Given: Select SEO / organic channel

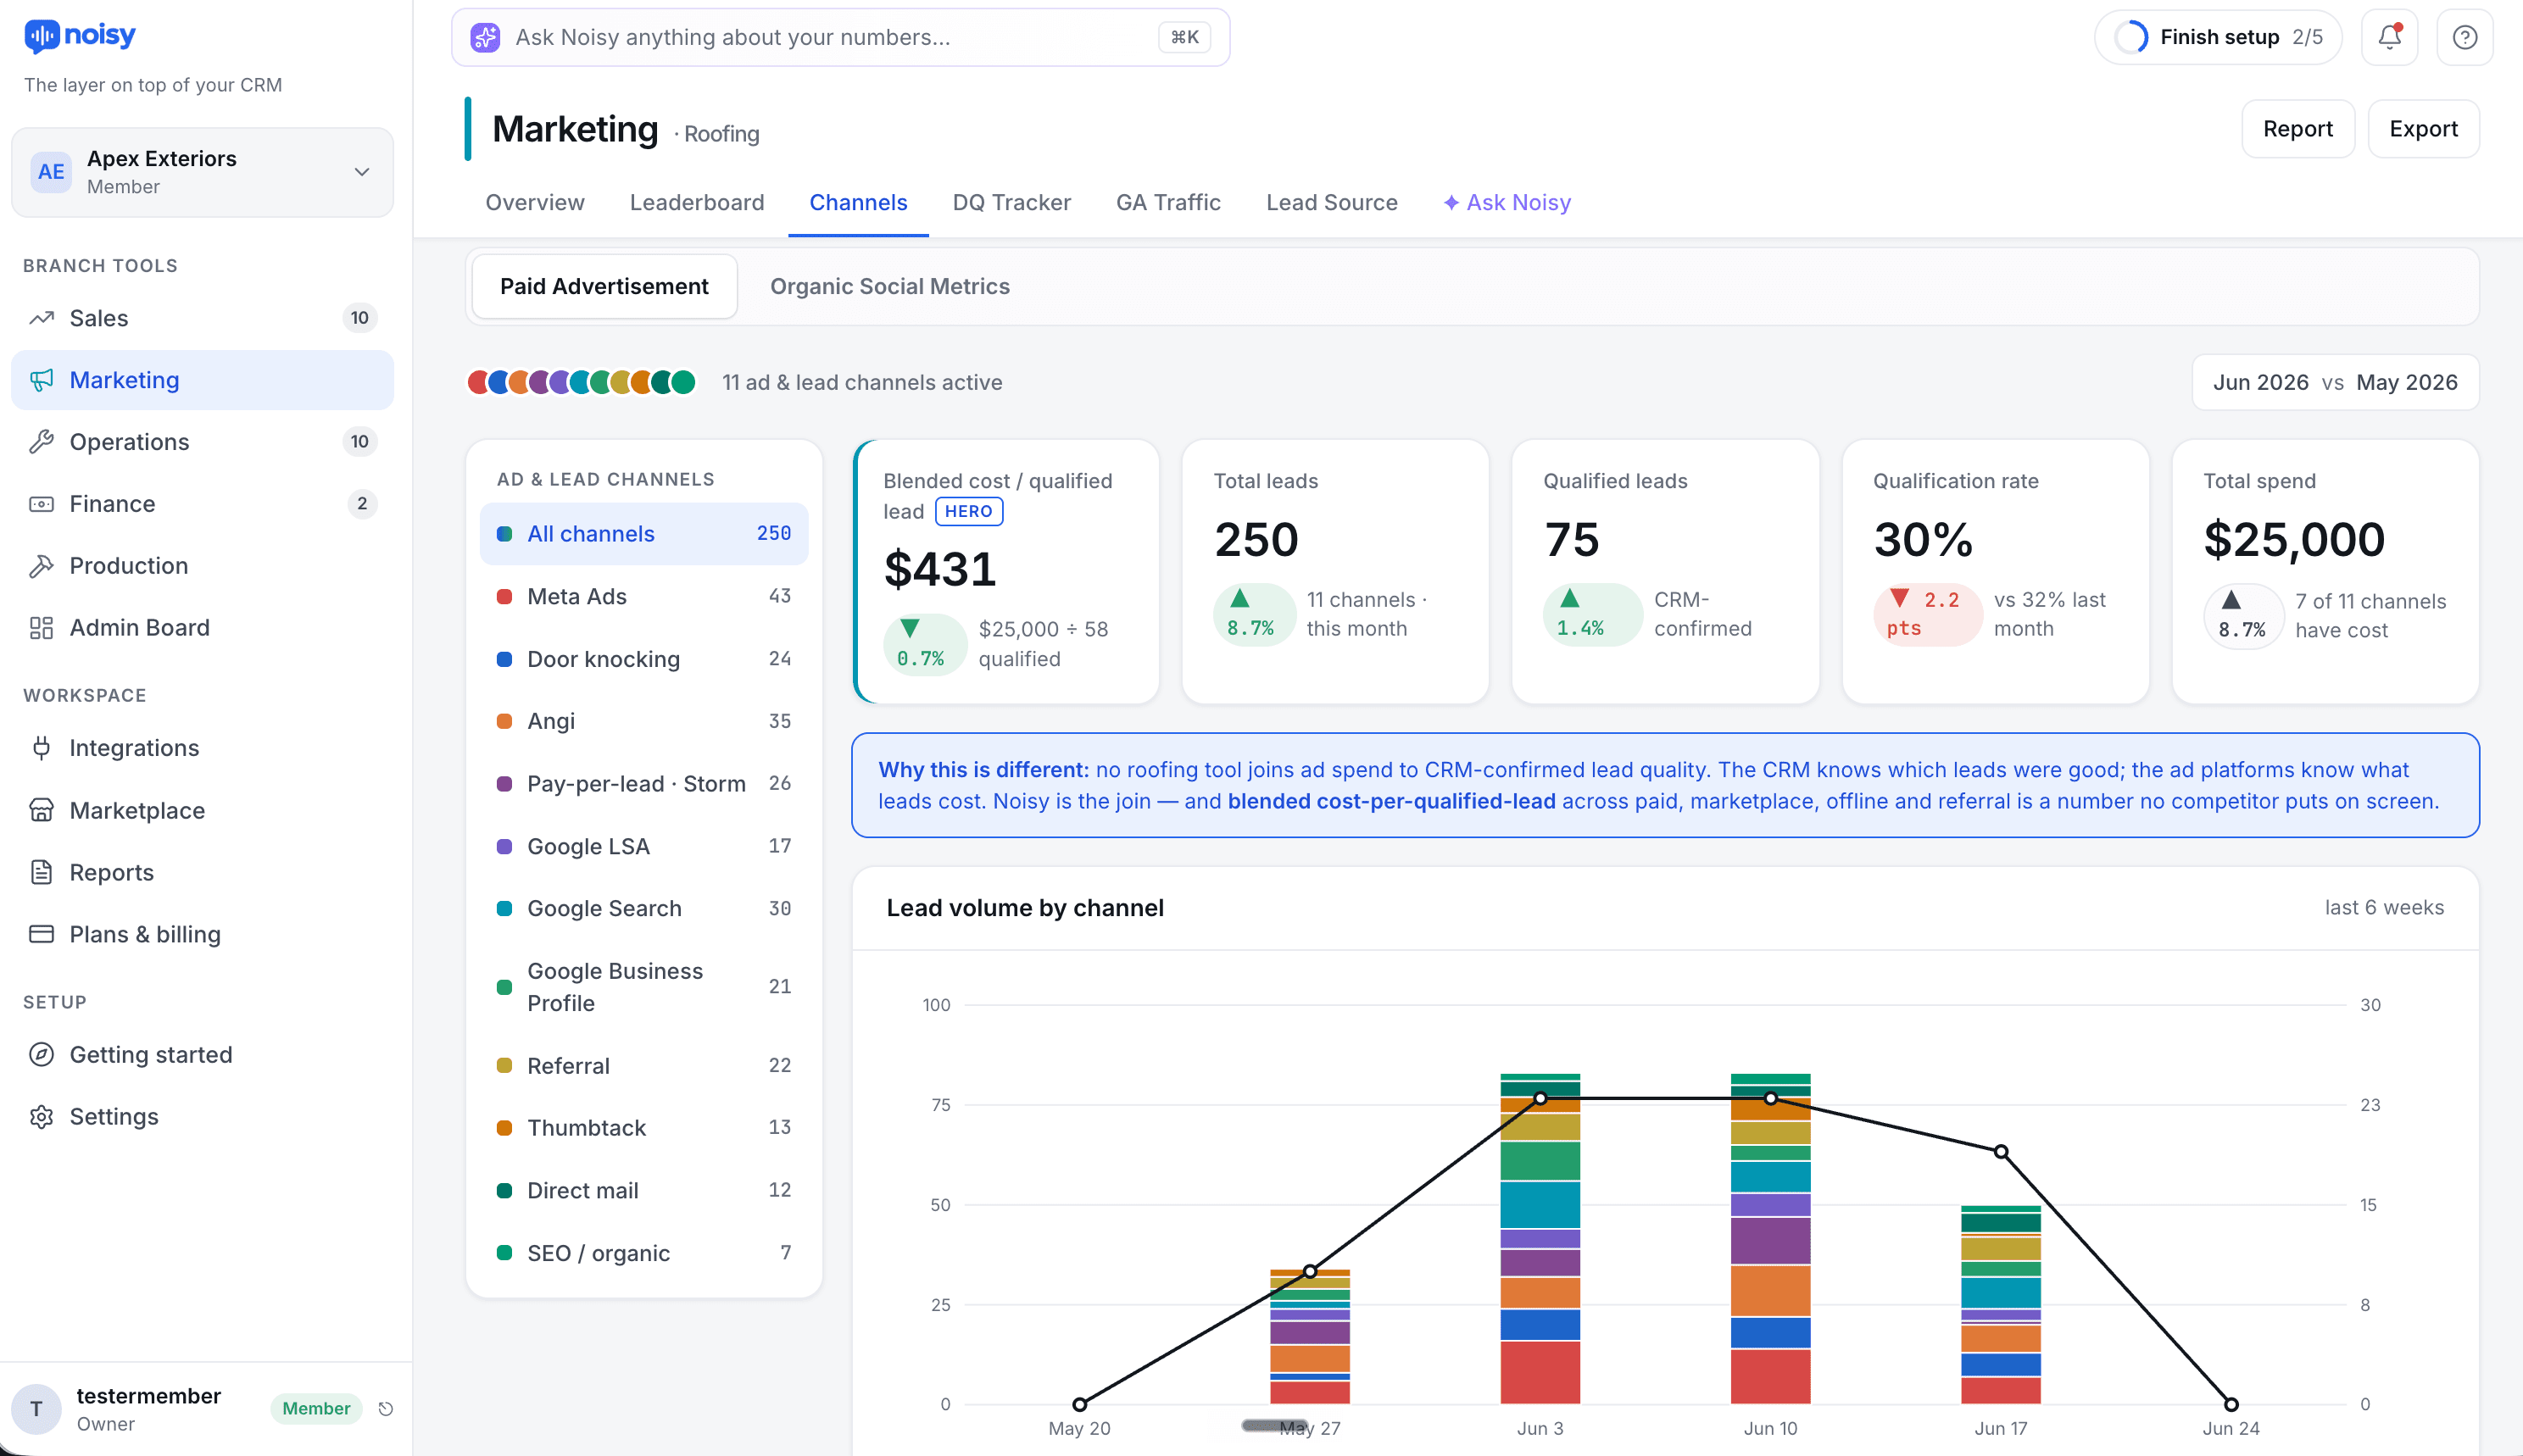Looking at the screenshot, I should point(644,1253).
